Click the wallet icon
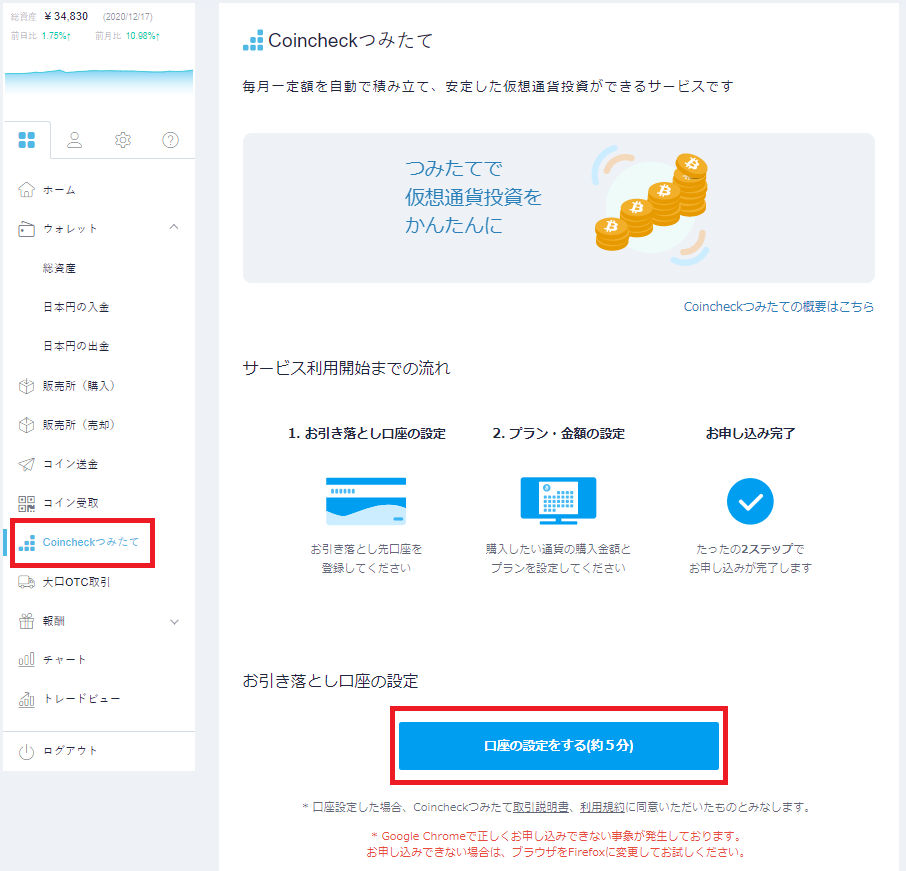The width and height of the screenshot is (906, 871). point(26,229)
